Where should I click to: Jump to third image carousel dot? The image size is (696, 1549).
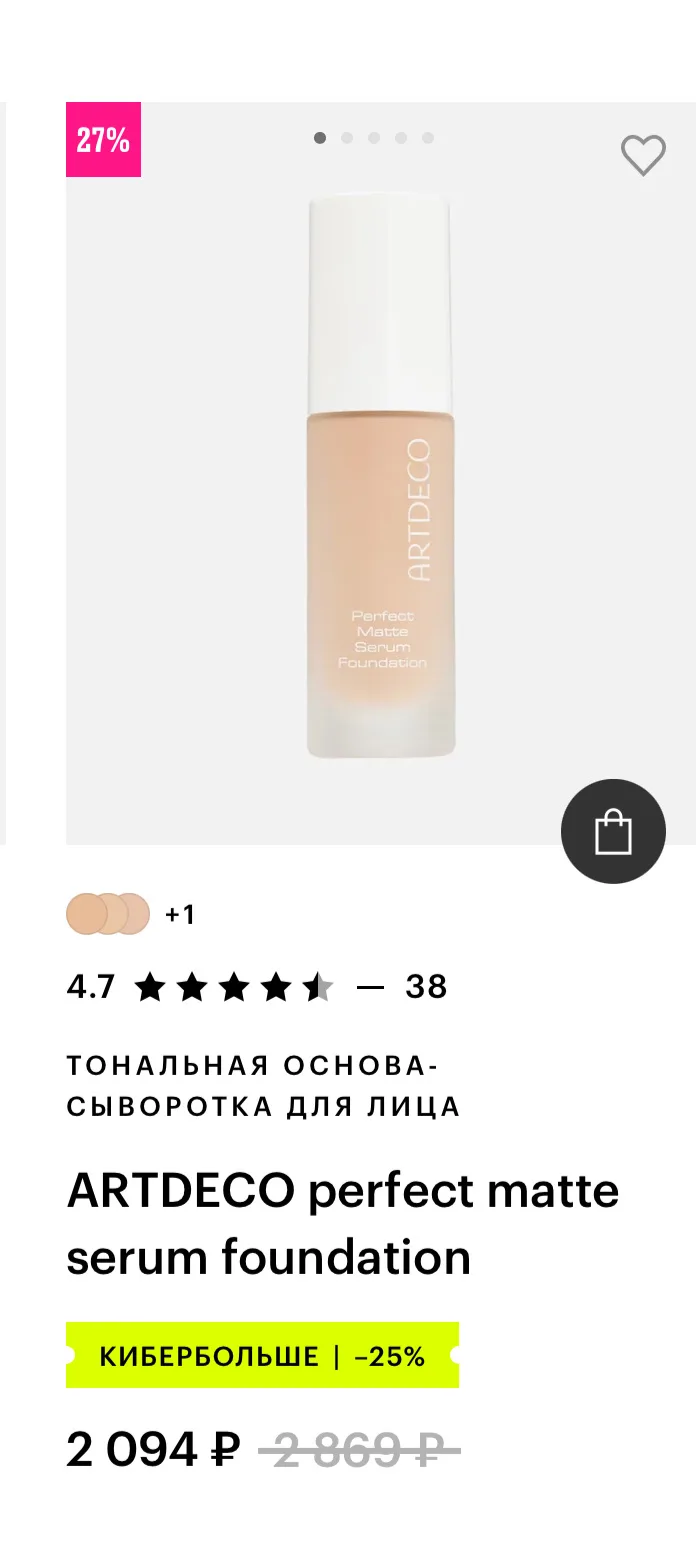374,138
